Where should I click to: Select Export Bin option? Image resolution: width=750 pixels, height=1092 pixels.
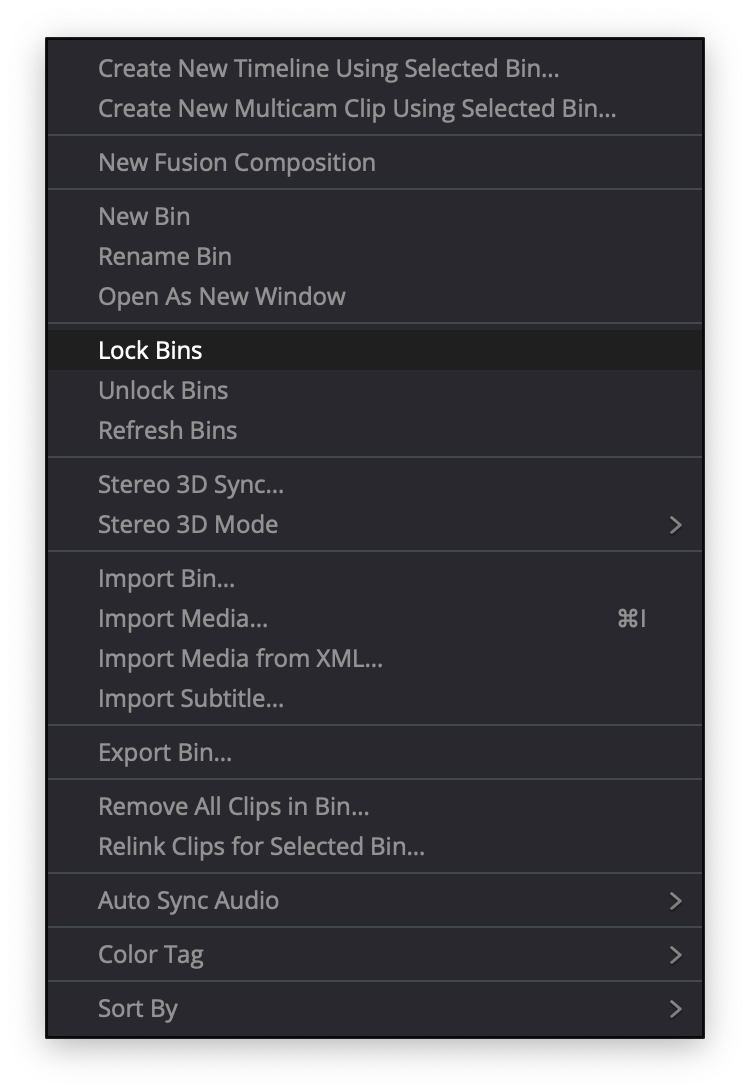[x=375, y=753]
